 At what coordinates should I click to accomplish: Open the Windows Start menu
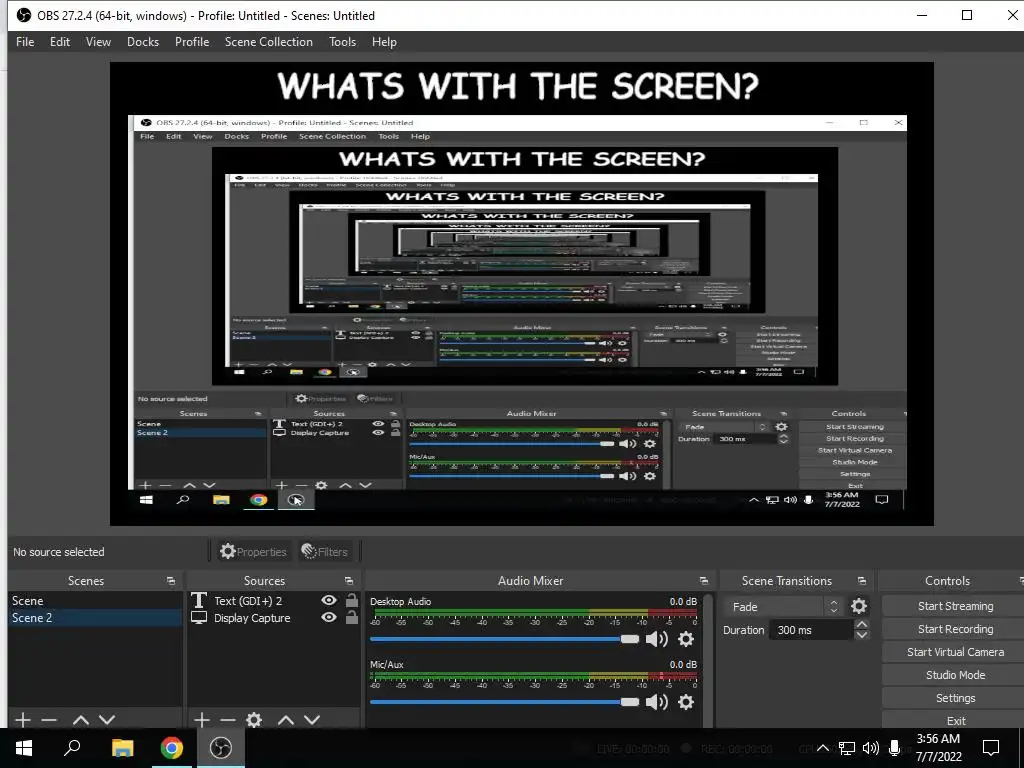(24, 748)
